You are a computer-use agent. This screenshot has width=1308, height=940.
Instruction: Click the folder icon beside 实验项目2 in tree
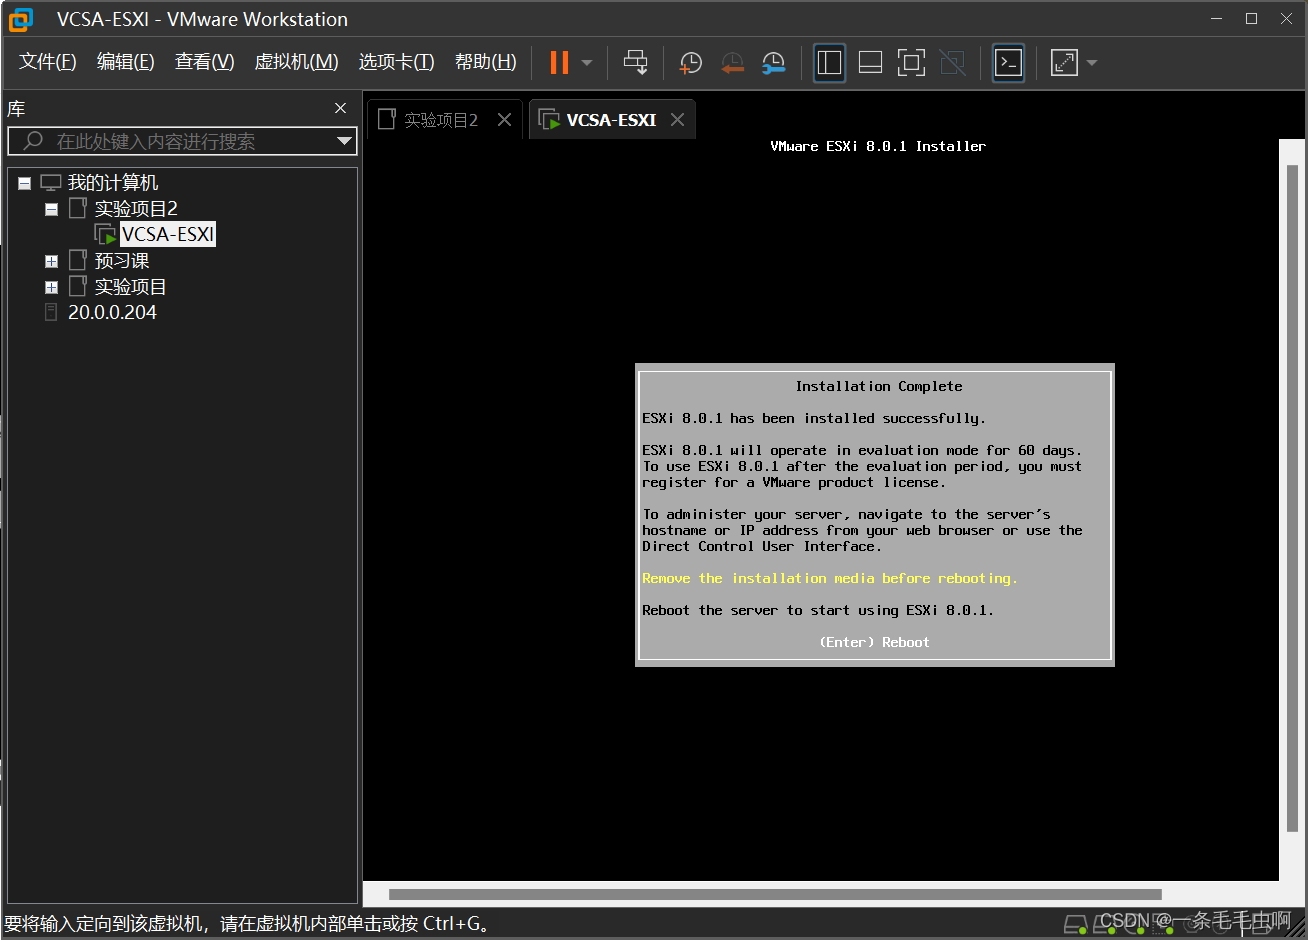tap(78, 208)
